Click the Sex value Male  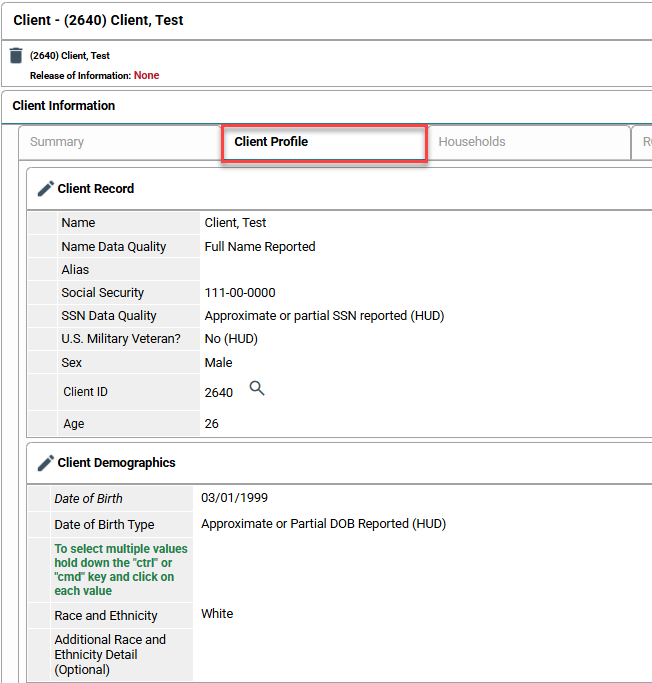218,363
